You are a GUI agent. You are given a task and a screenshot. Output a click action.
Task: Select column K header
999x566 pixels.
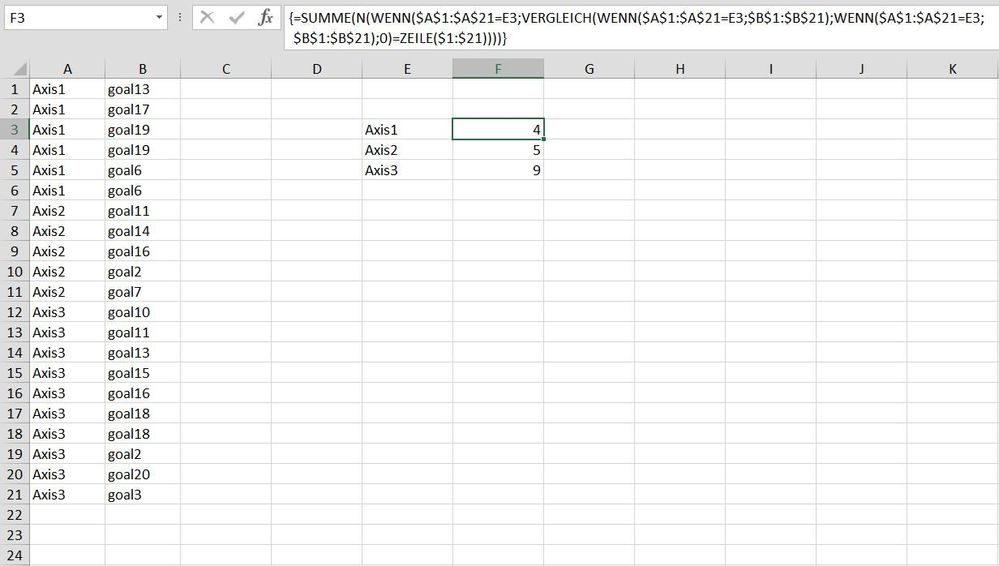[952, 69]
